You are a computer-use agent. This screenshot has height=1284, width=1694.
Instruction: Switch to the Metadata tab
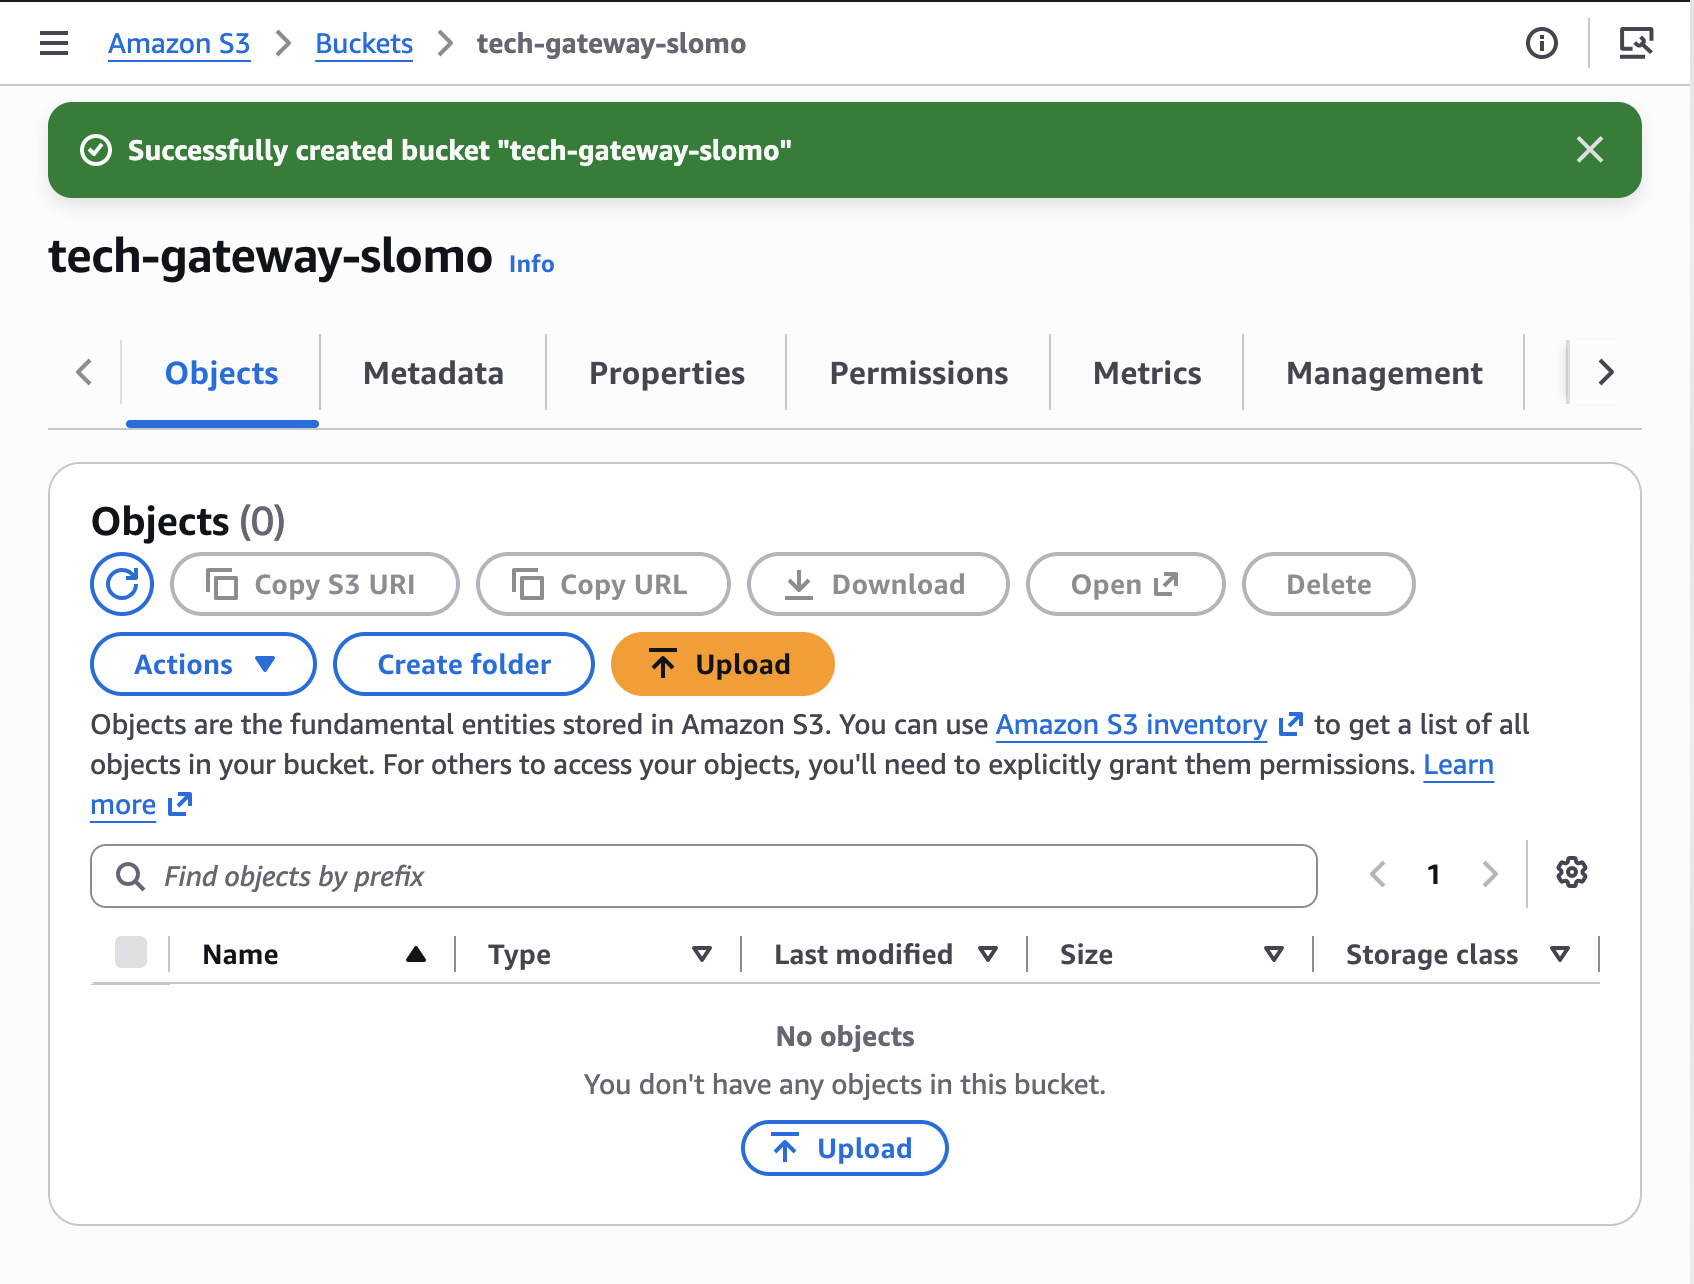tap(433, 373)
